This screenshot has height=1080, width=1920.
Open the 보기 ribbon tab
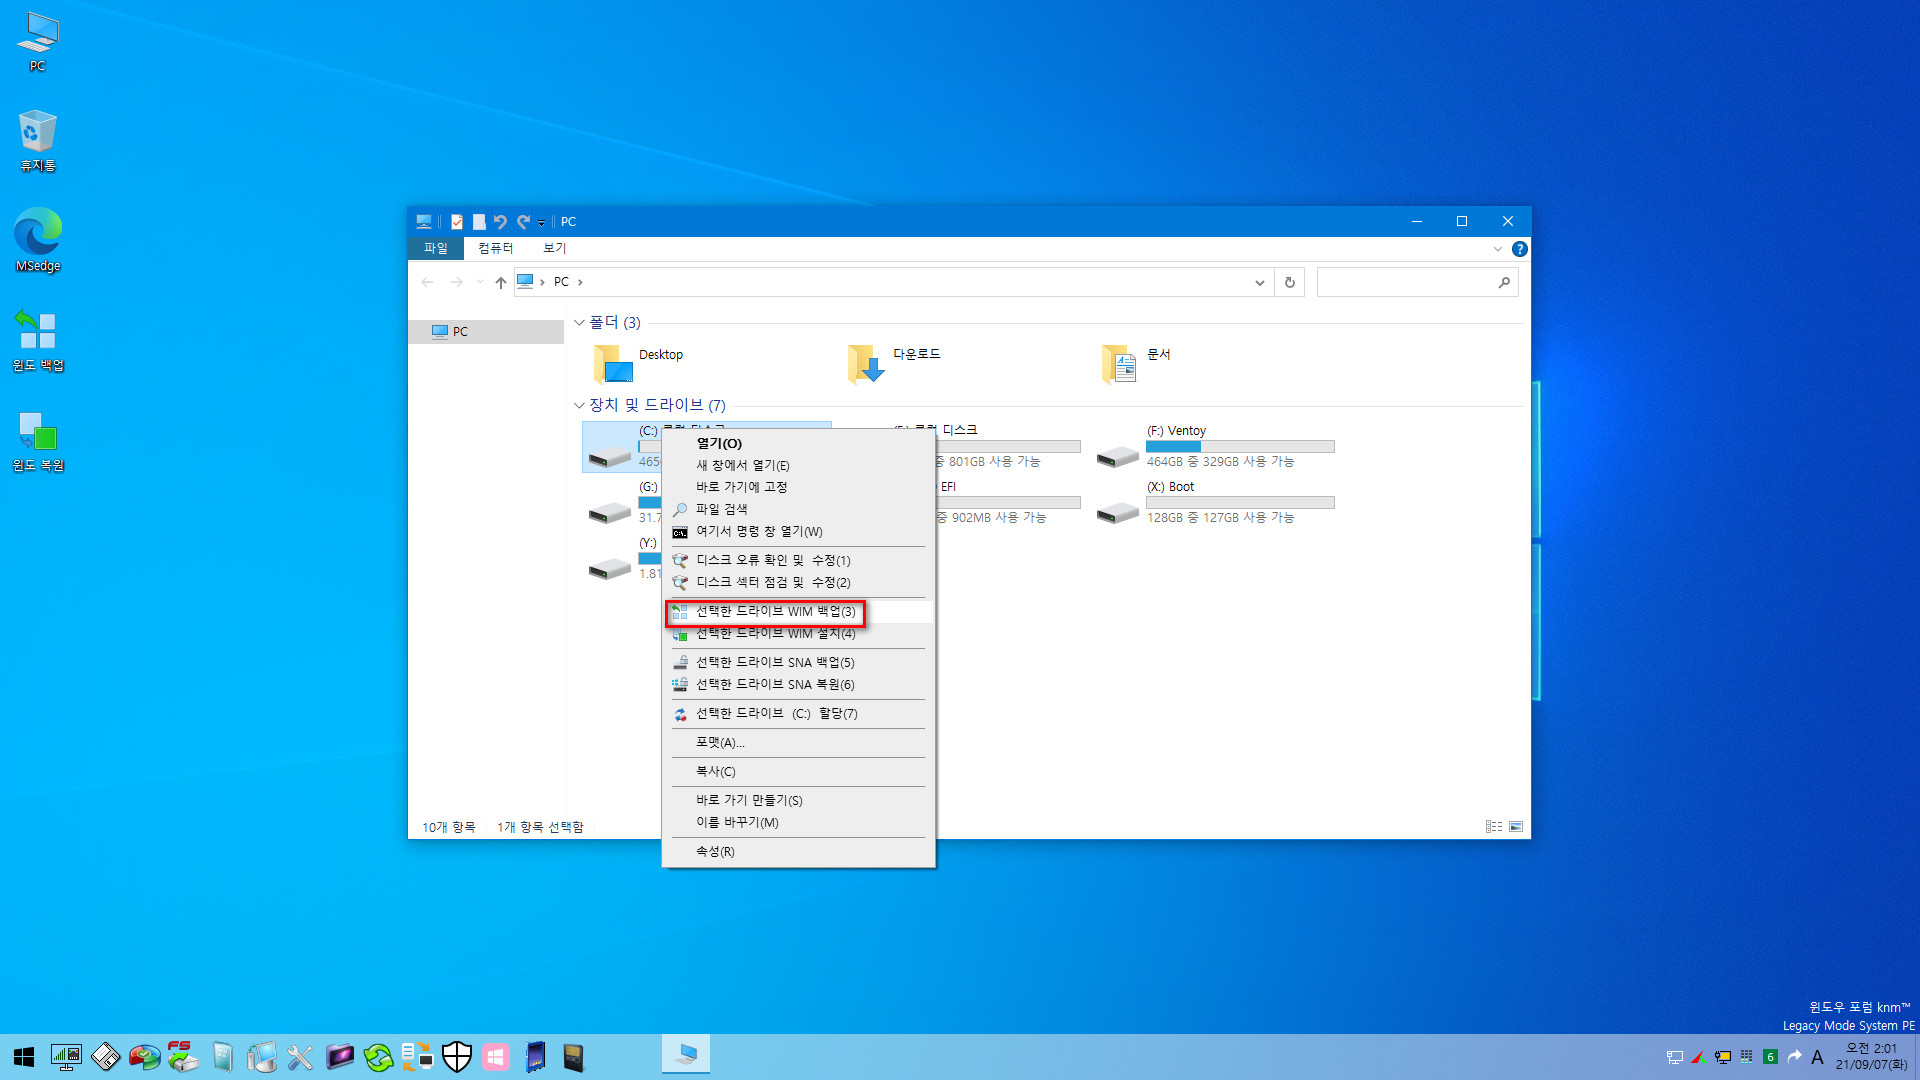click(554, 248)
